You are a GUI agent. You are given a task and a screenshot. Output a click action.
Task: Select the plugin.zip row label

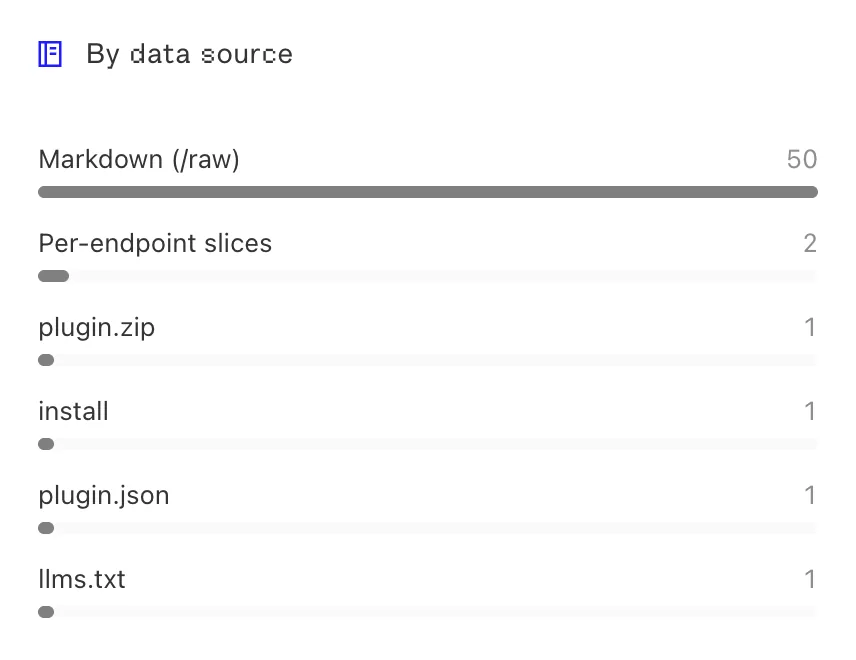pos(97,328)
